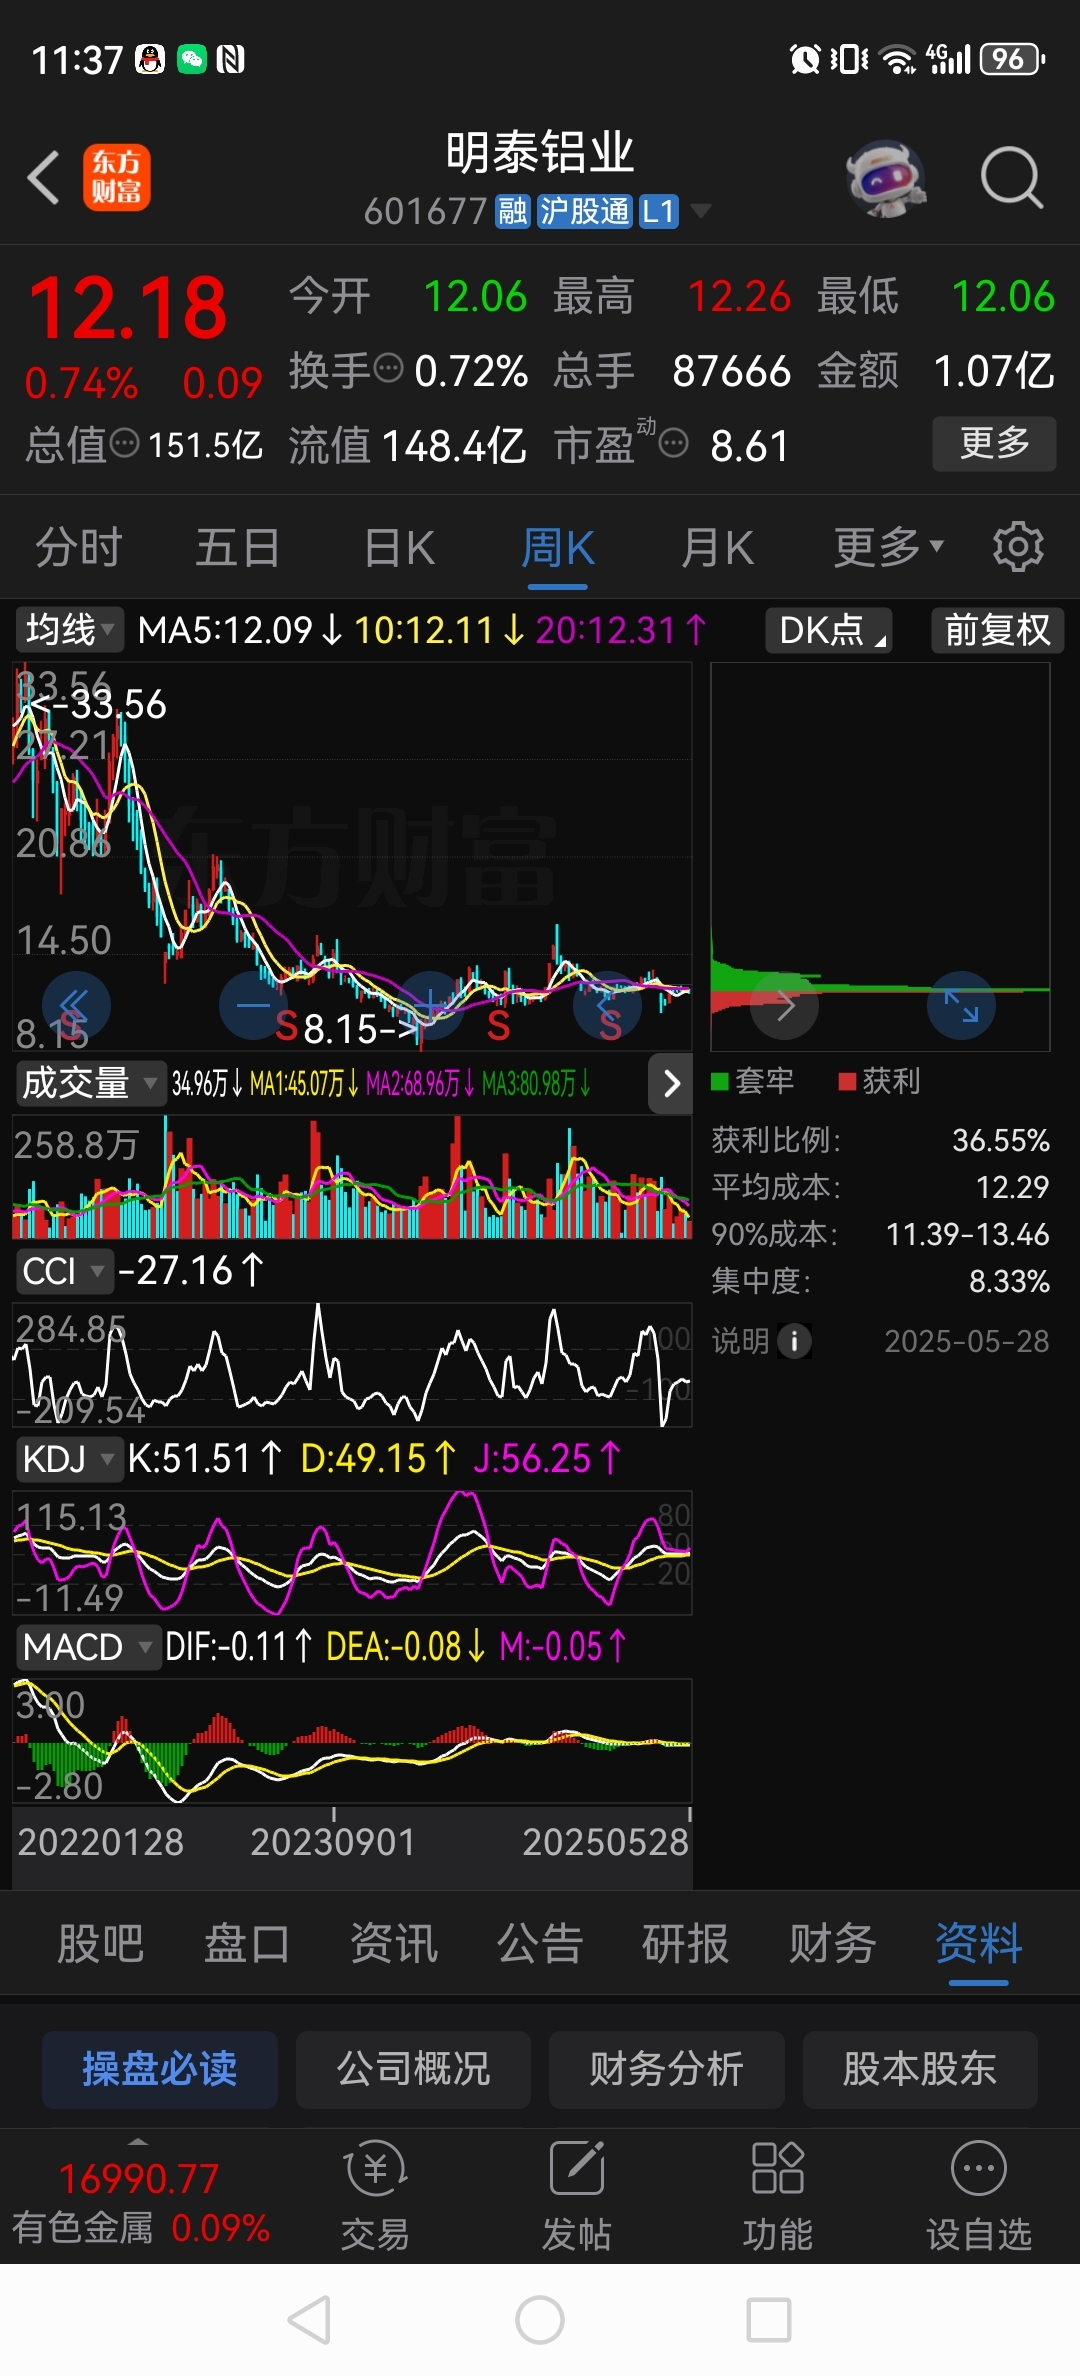Tap 设自选 add to watchlist icon
The width and height of the screenshot is (1080, 2376).
pyautogui.click(x=979, y=2195)
